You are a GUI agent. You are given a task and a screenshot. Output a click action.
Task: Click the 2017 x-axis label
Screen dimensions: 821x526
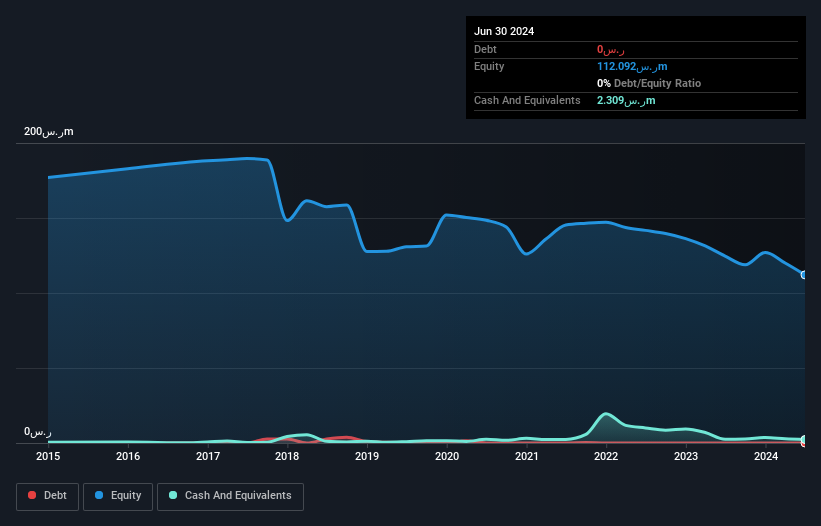pos(208,456)
